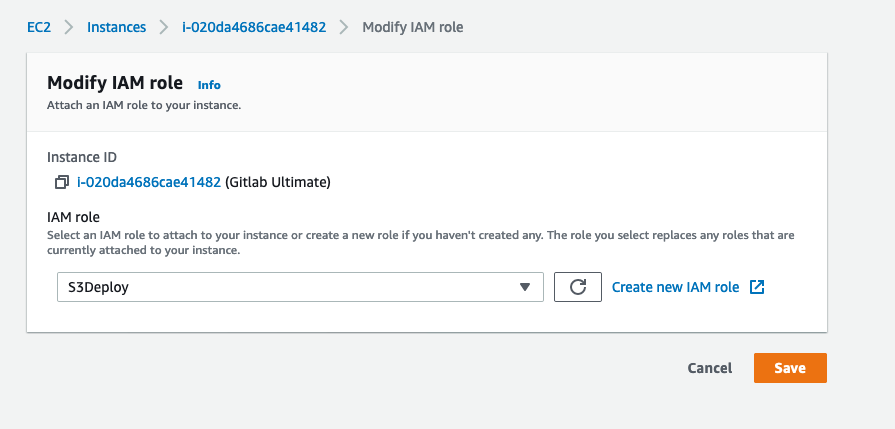Click the external-link icon beside Create new IAM role

click(757, 287)
